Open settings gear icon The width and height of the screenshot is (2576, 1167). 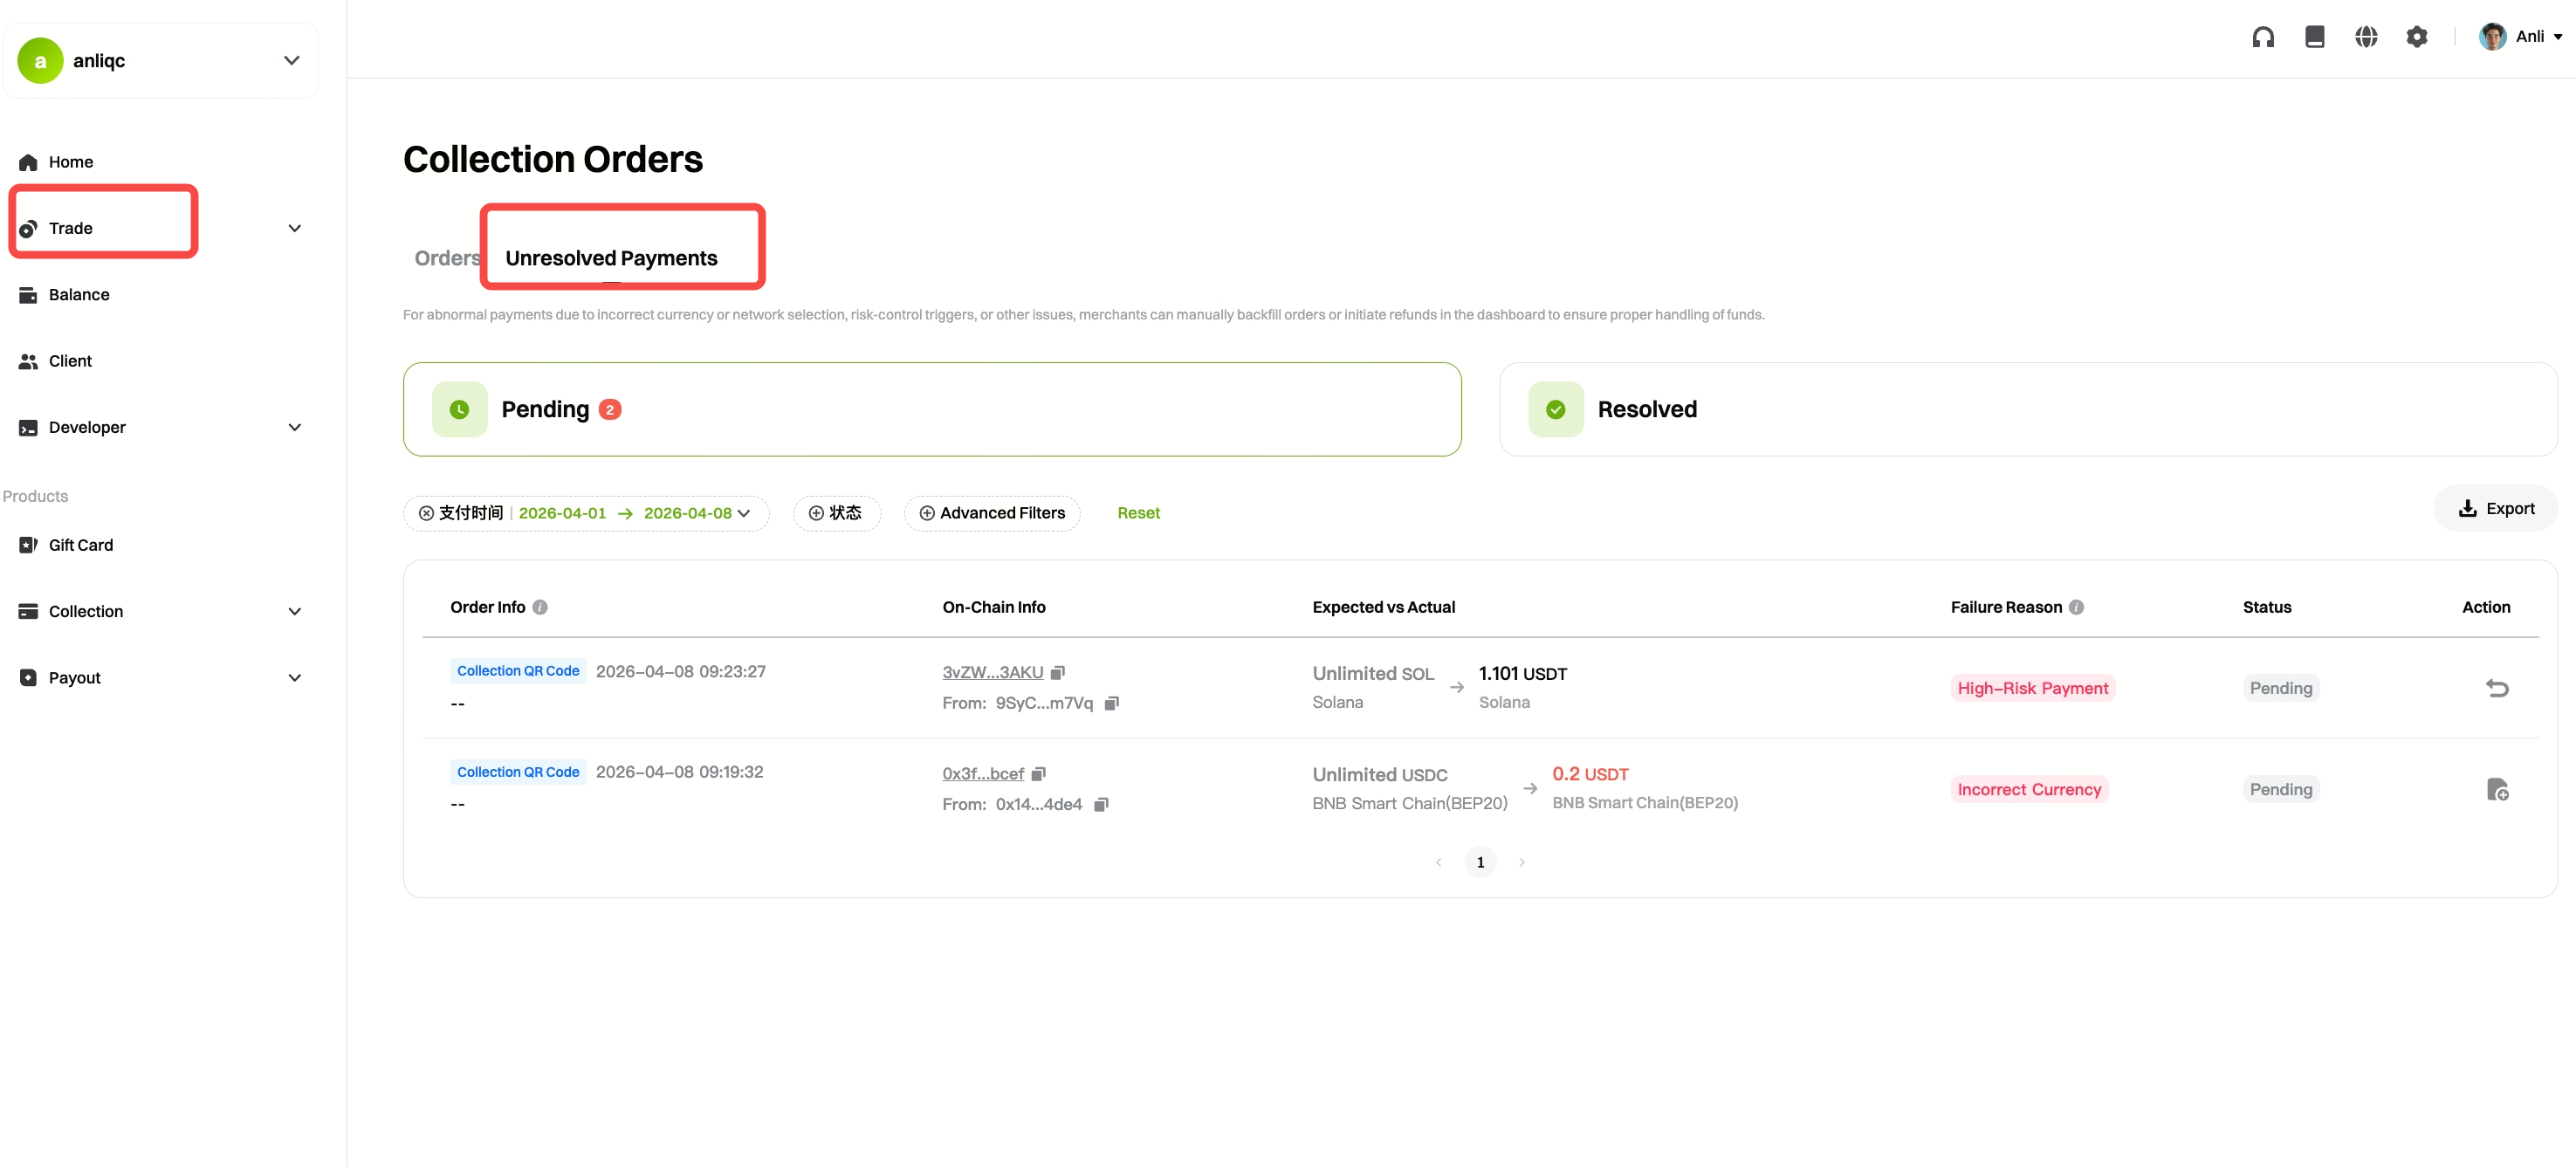pyautogui.click(x=2416, y=37)
